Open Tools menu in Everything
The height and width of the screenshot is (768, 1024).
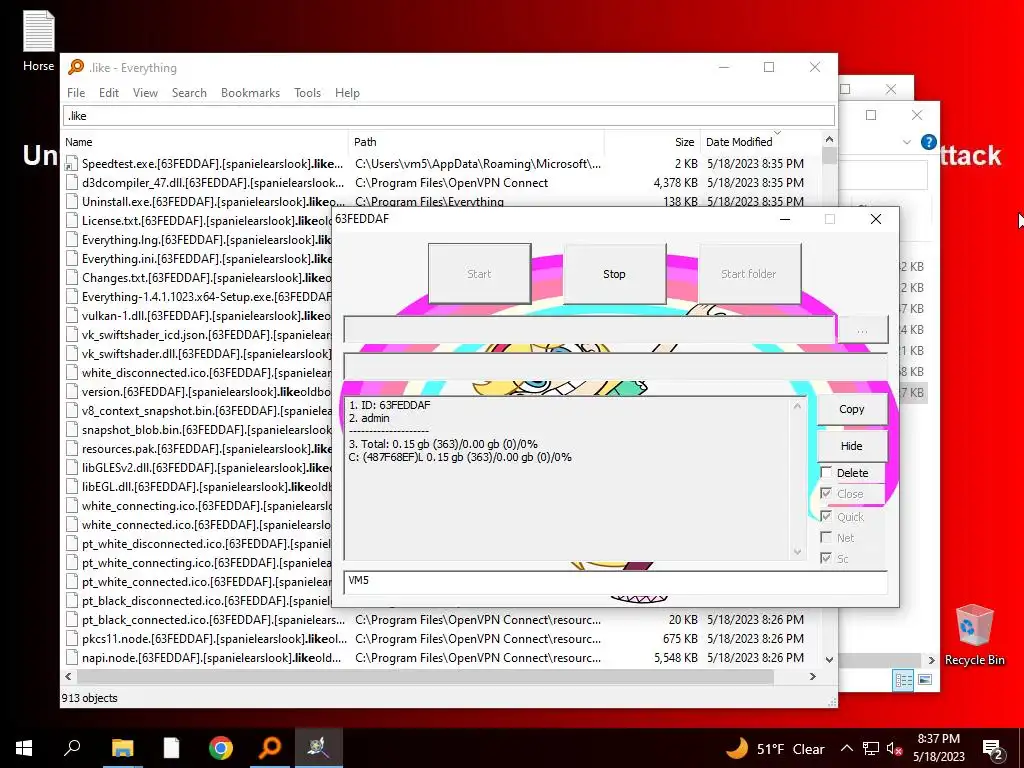307,93
